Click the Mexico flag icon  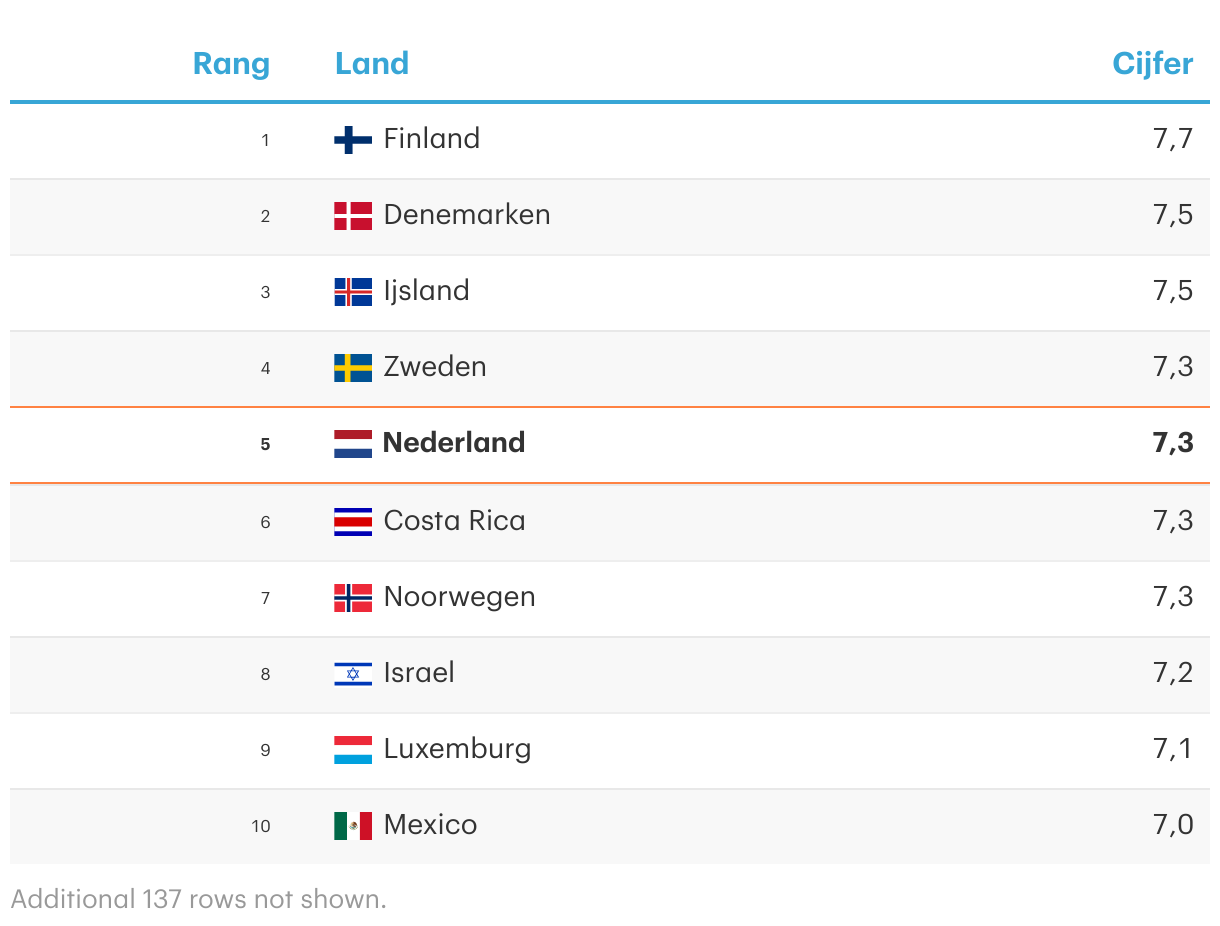coord(352,826)
